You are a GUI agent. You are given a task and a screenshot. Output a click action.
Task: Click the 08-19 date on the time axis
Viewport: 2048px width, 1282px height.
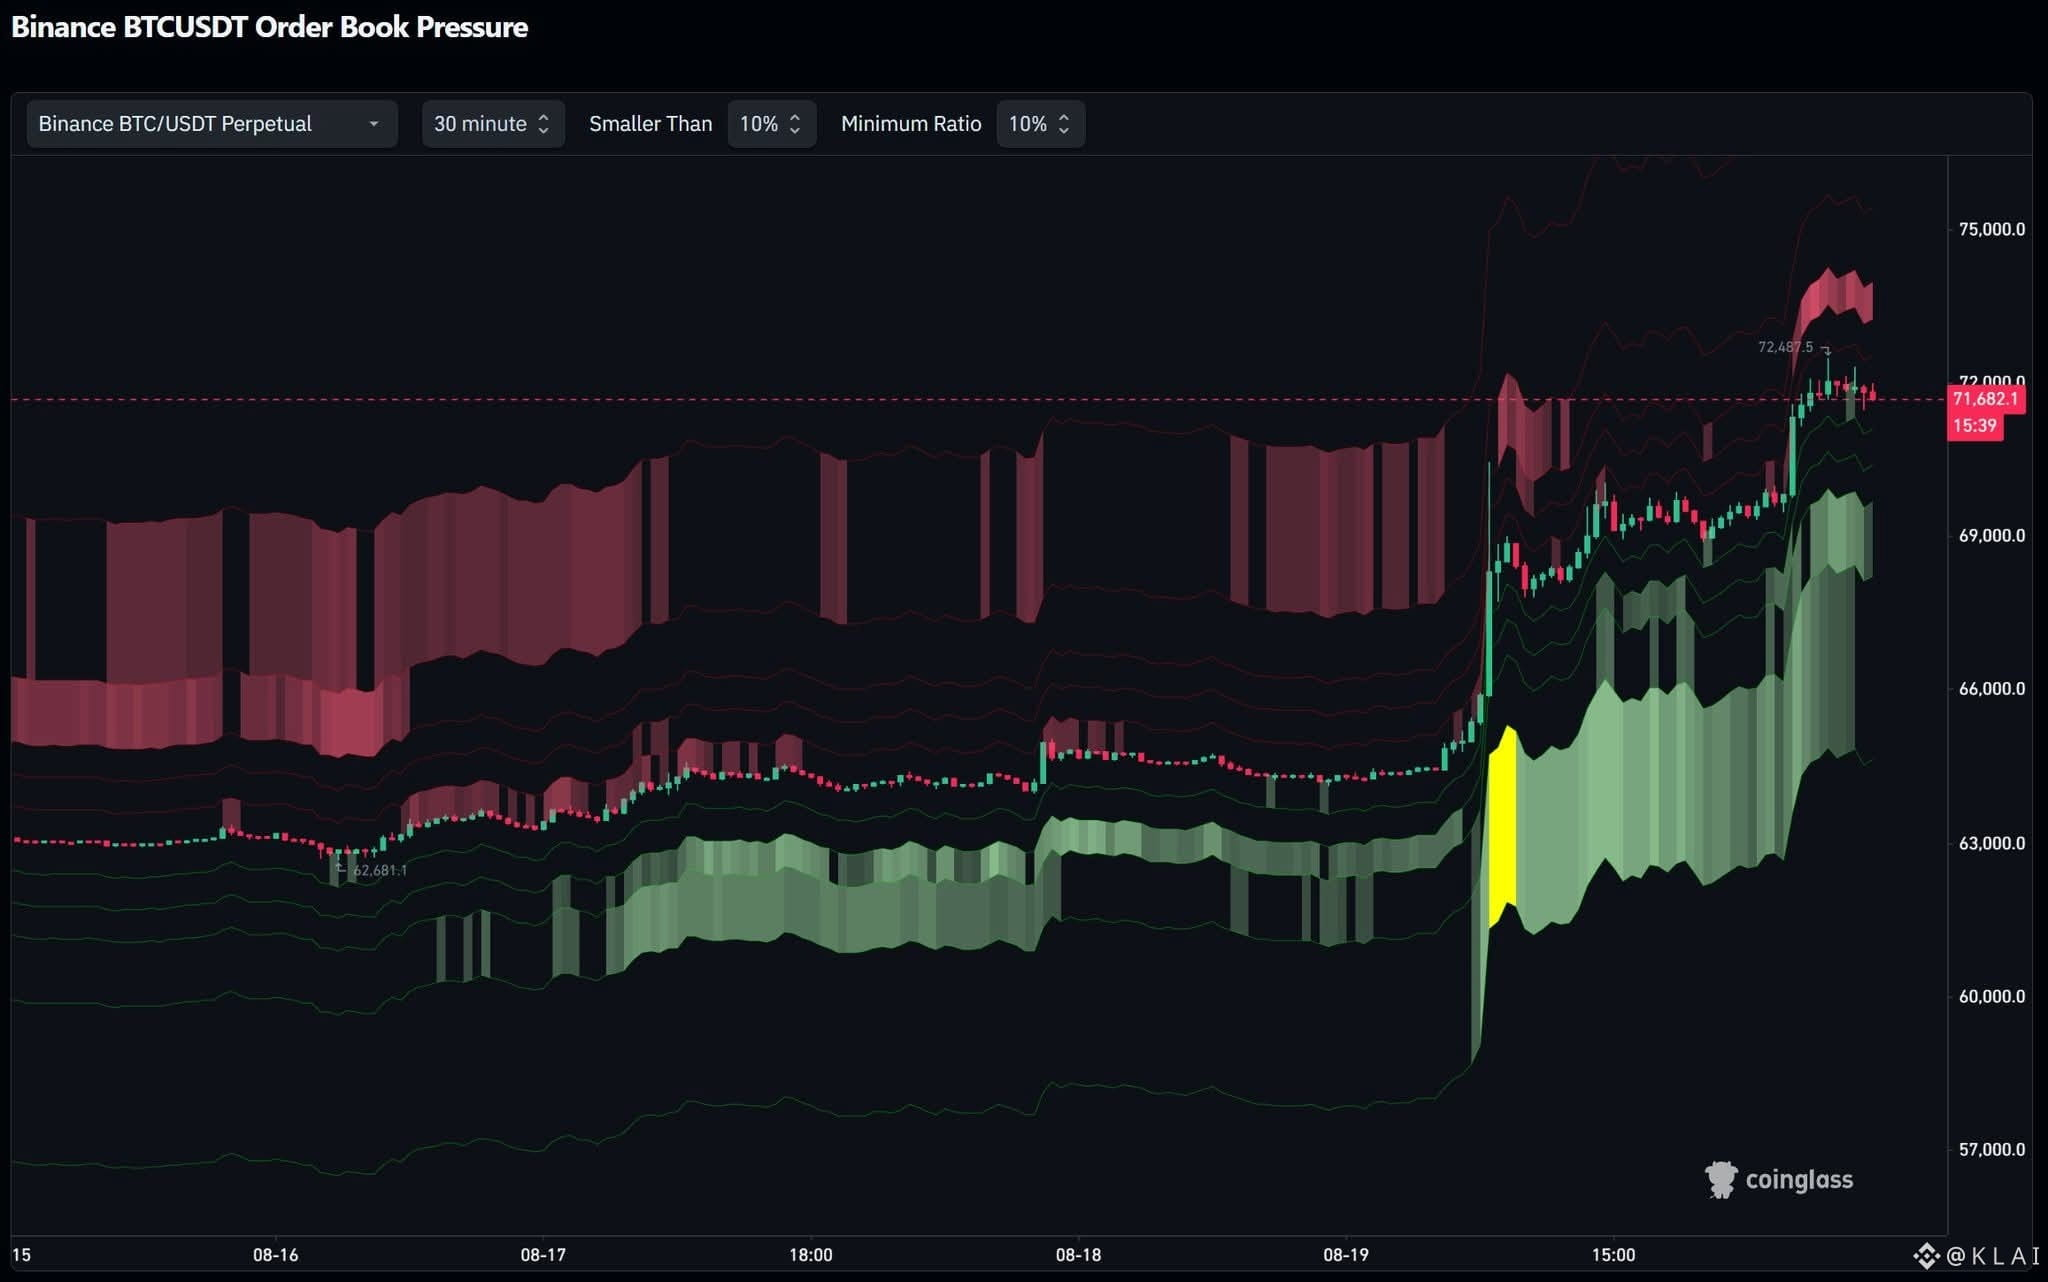tap(1346, 1255)
